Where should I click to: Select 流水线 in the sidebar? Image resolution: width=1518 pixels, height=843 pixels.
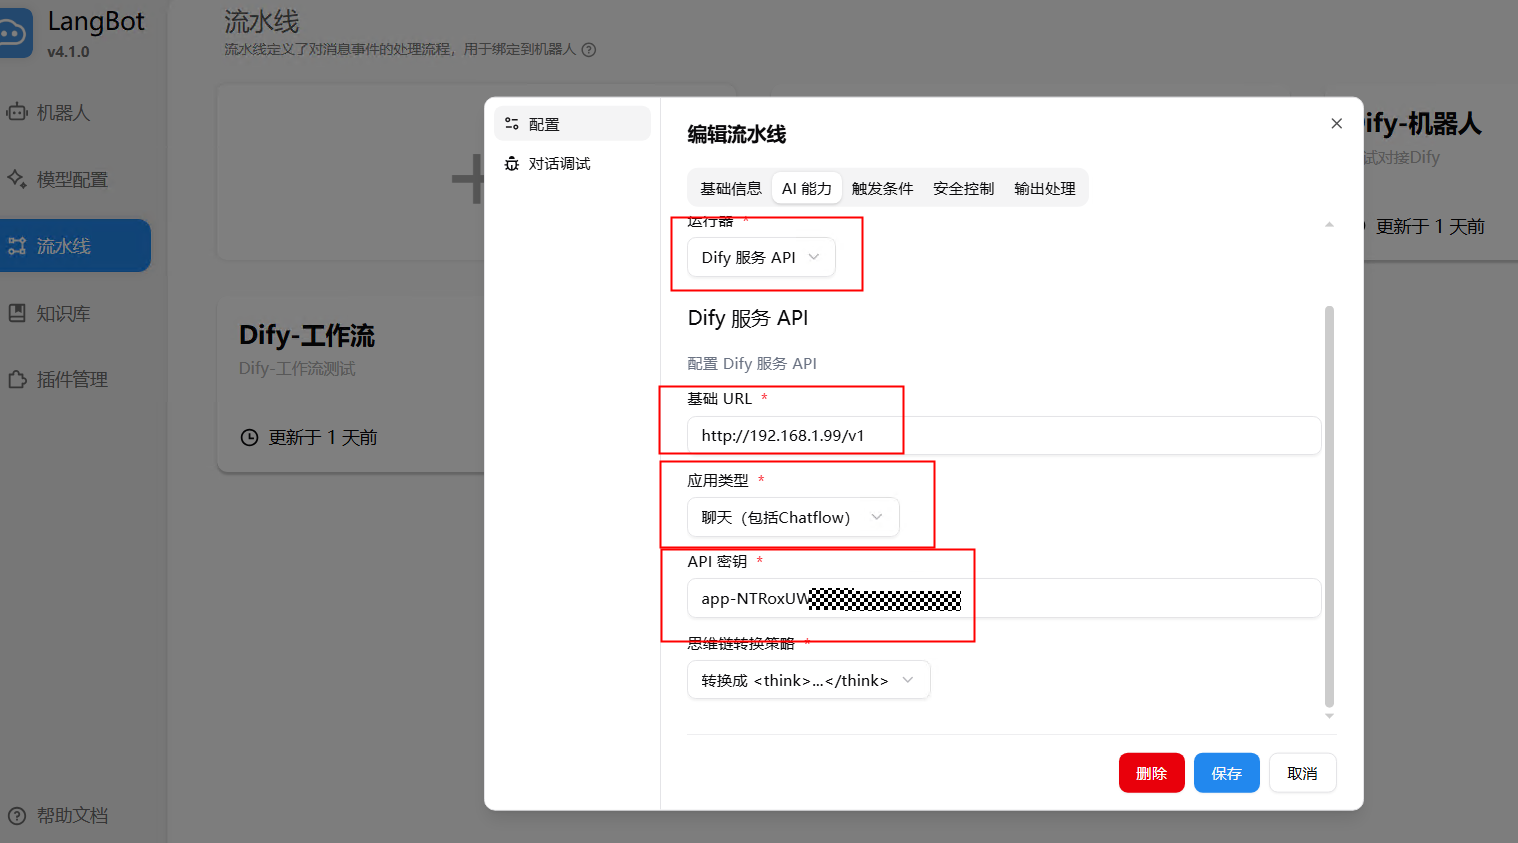pos(75,245)
